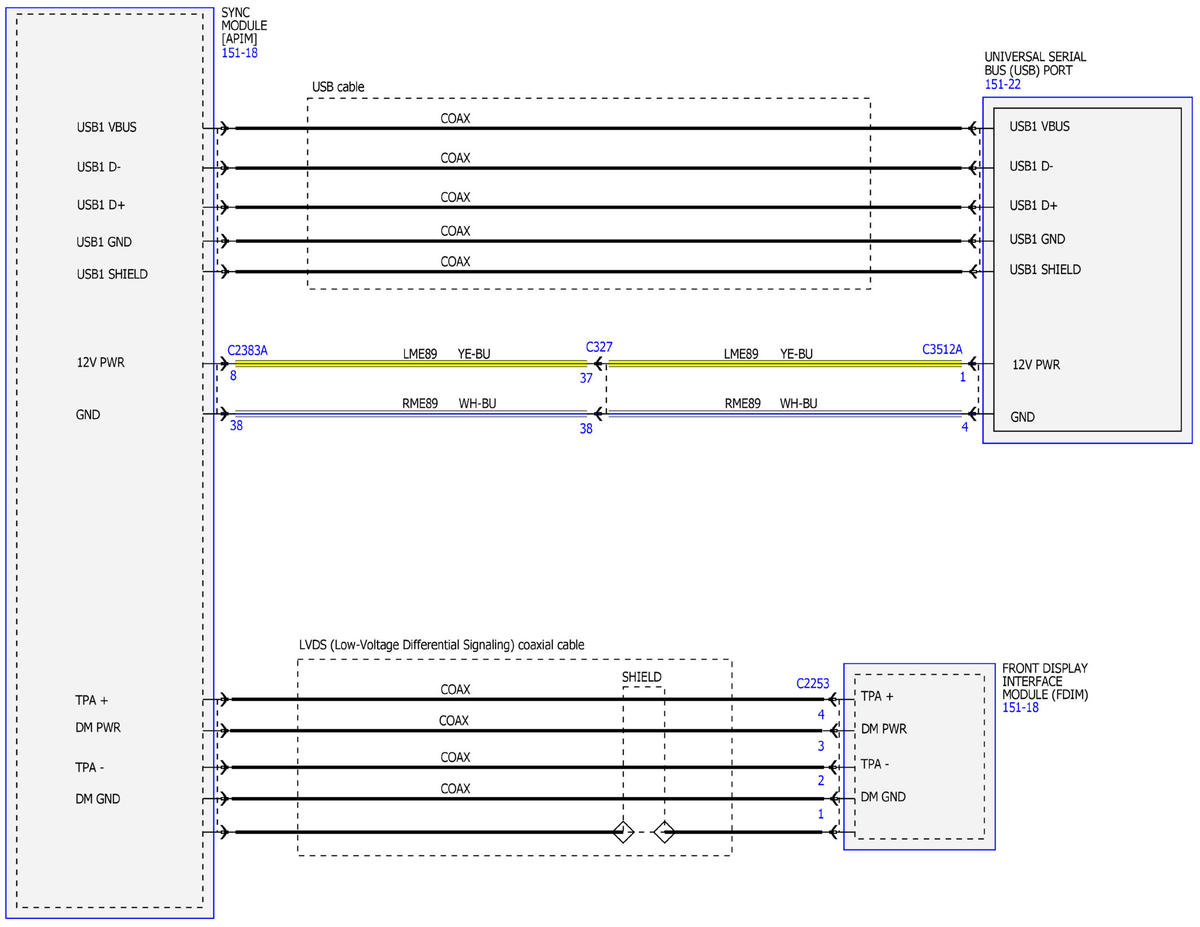1200x927 pixels.
Task: Open the 151-18 link under SYNC MODULE [APIM]
Action: (x=239, y=53)
